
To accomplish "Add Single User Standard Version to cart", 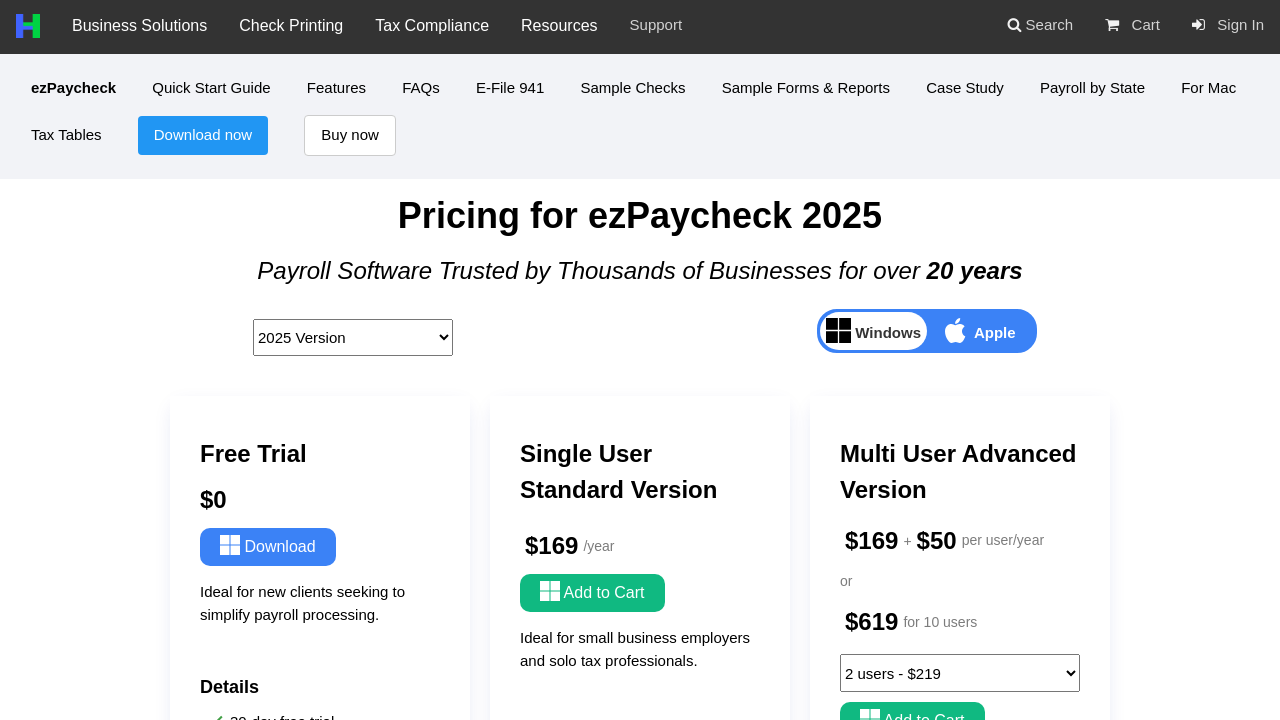I will 592,593.
